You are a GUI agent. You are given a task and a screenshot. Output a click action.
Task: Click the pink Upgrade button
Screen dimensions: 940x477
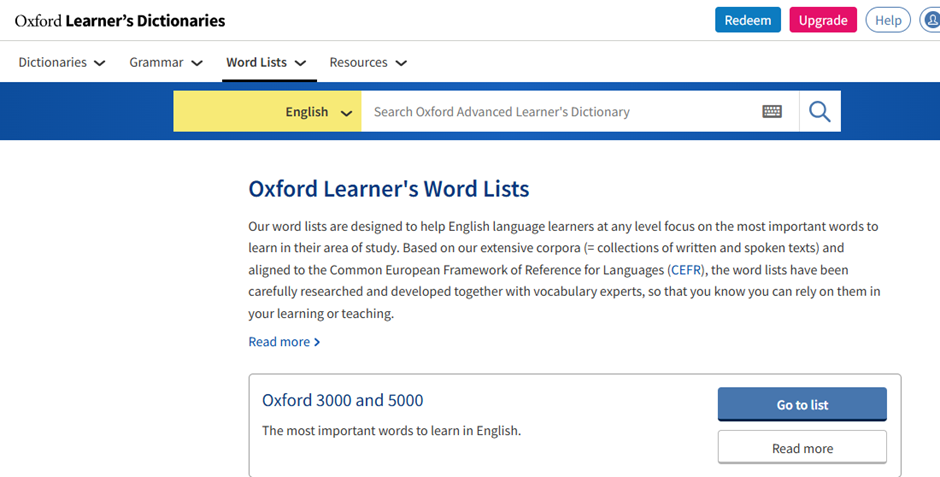pos(823,20)
